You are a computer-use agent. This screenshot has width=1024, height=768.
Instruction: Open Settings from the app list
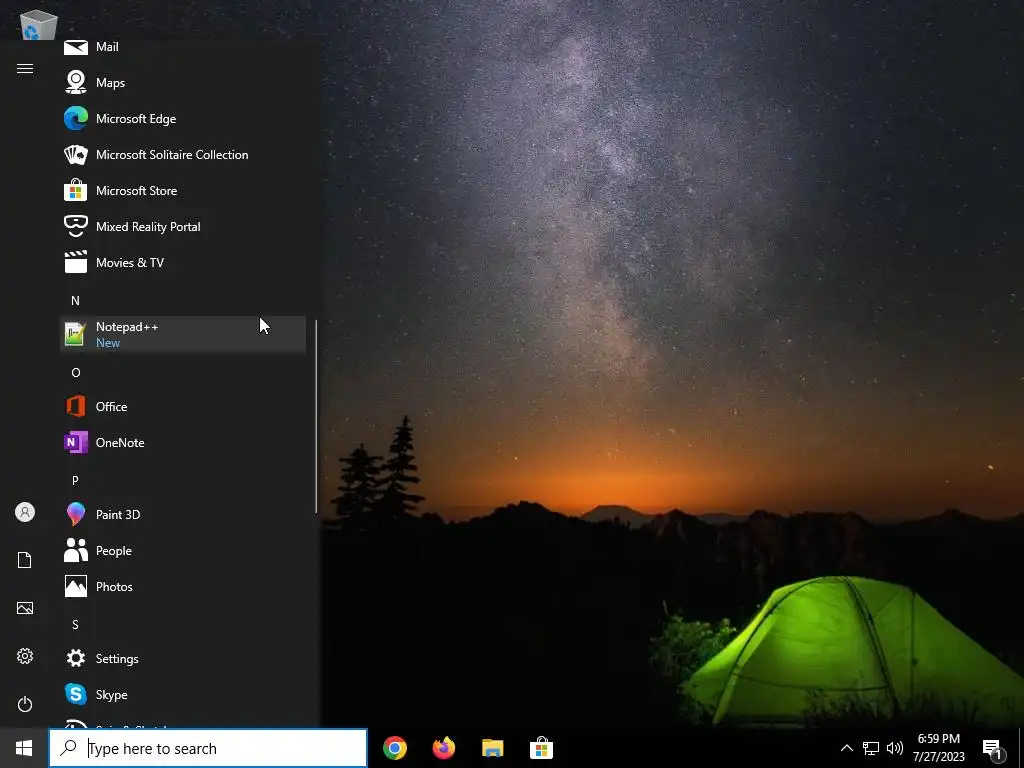[183, 658]
